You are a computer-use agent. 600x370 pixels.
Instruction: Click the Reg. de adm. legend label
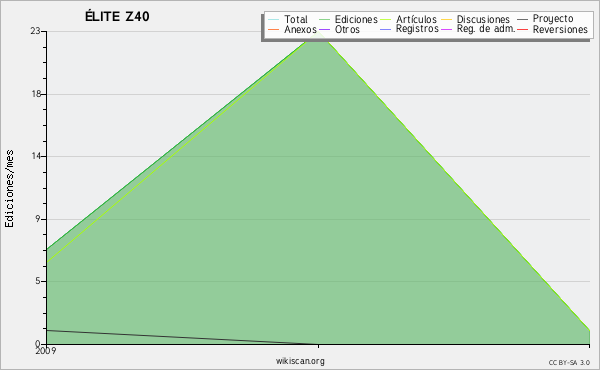[486, 29]
